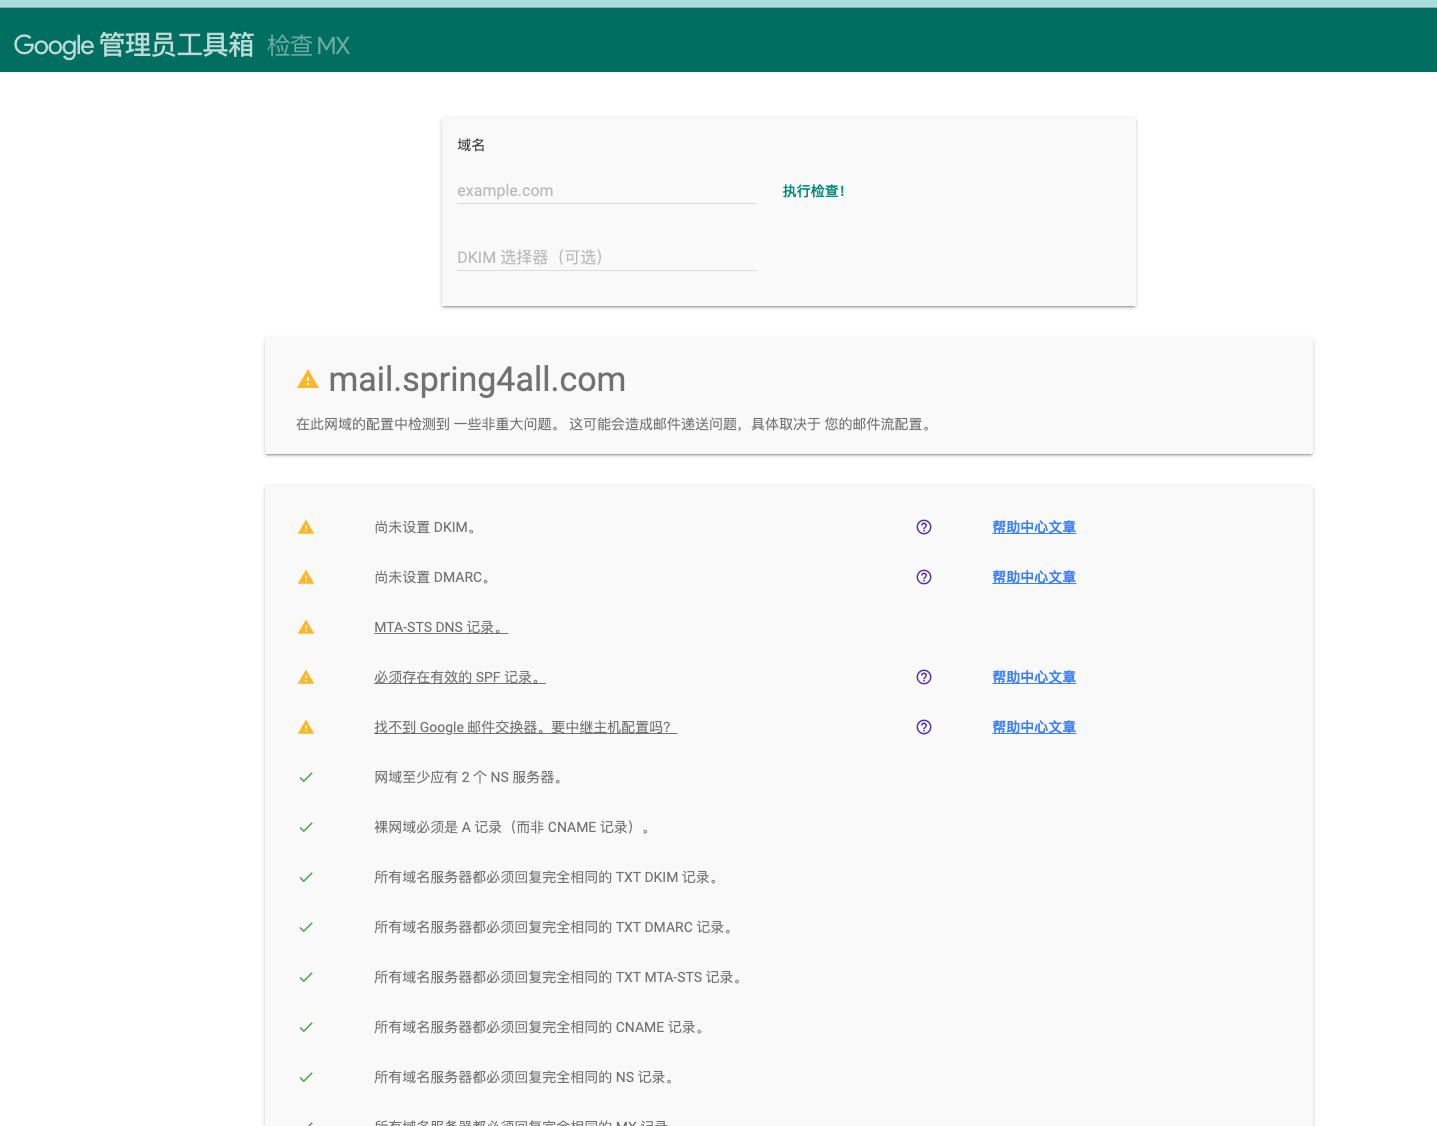Click checkmark icon for 相同的 NS 记录 row

click(306, 1077)
